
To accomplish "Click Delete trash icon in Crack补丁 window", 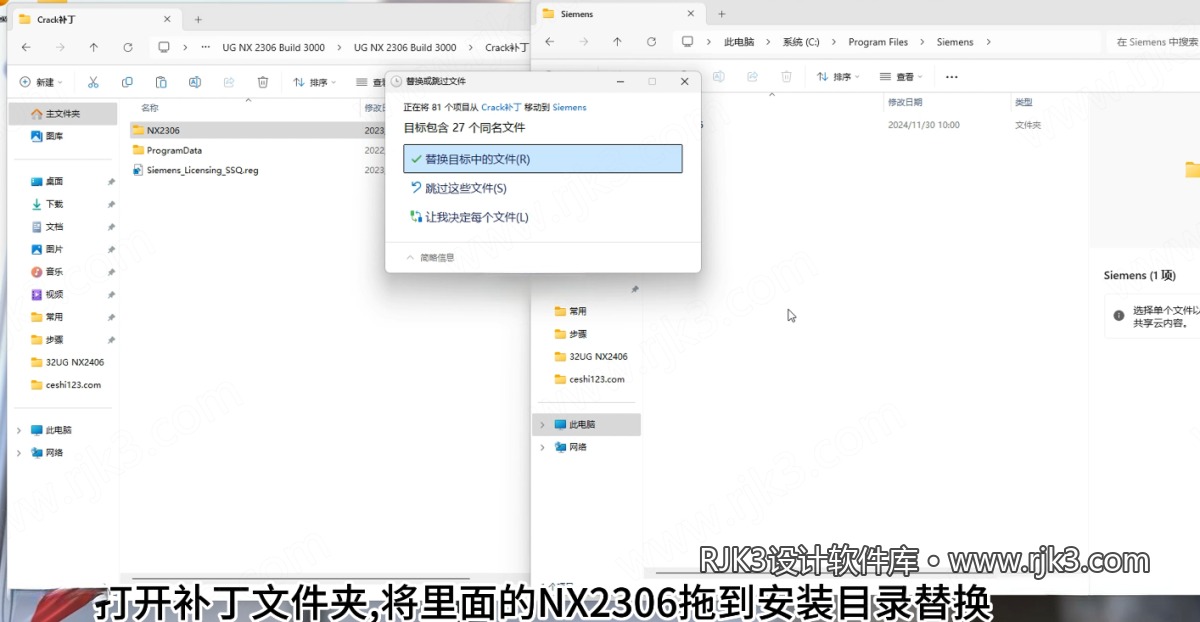I will click(263, 82).
